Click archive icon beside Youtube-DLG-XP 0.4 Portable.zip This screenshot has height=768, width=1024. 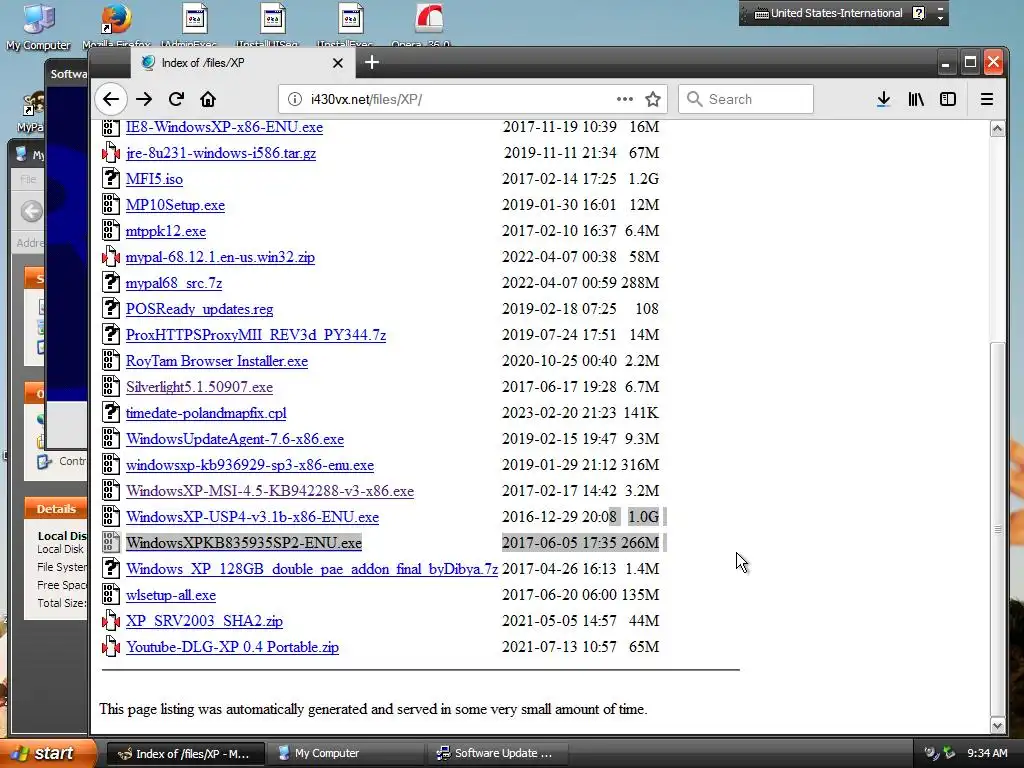point(111,647)
